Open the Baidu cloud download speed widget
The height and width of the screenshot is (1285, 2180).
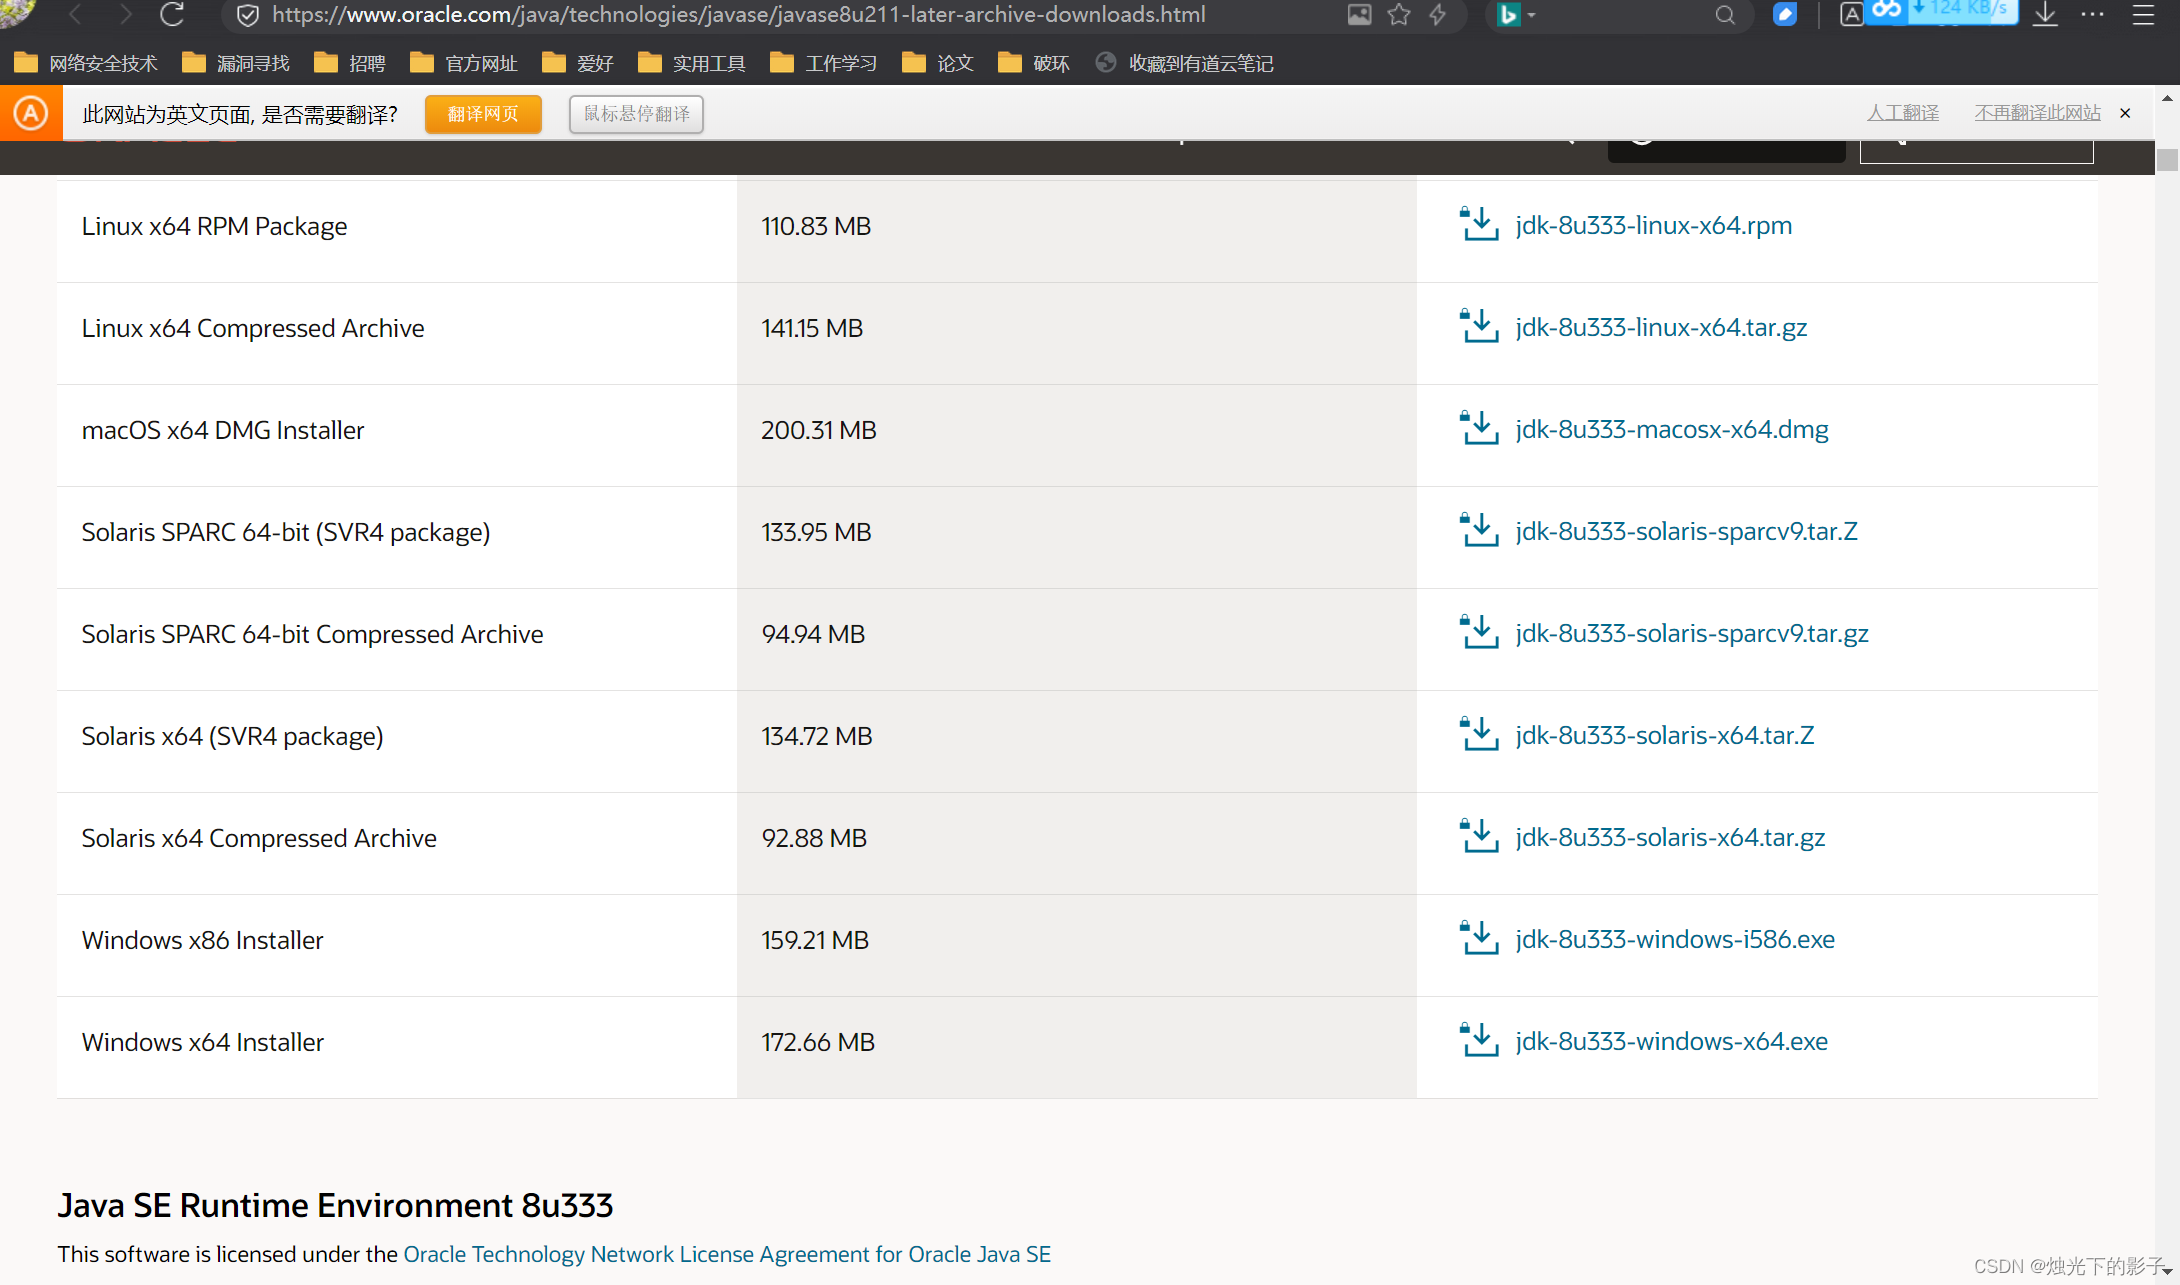coord(1941,11)
